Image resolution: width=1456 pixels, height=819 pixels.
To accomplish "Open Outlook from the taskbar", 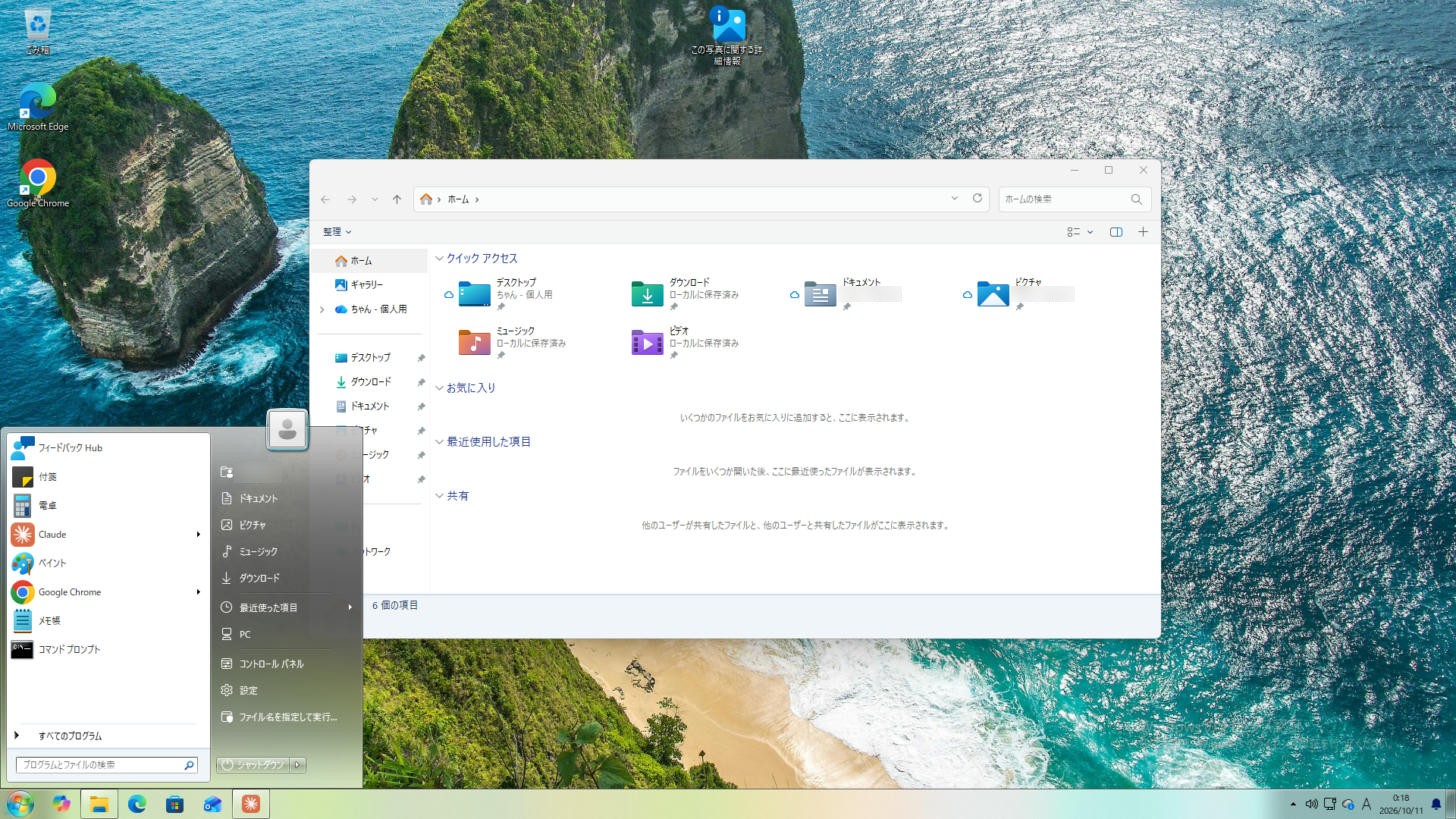I will [x=212, y=804].
